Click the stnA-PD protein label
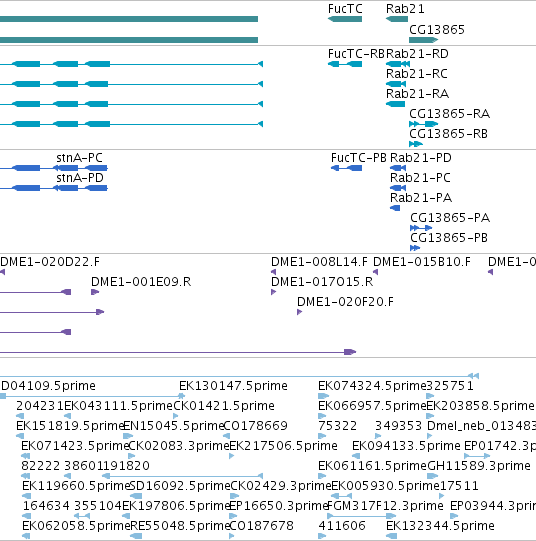Viewport: 536px width, 541px height. click(80, 178)
